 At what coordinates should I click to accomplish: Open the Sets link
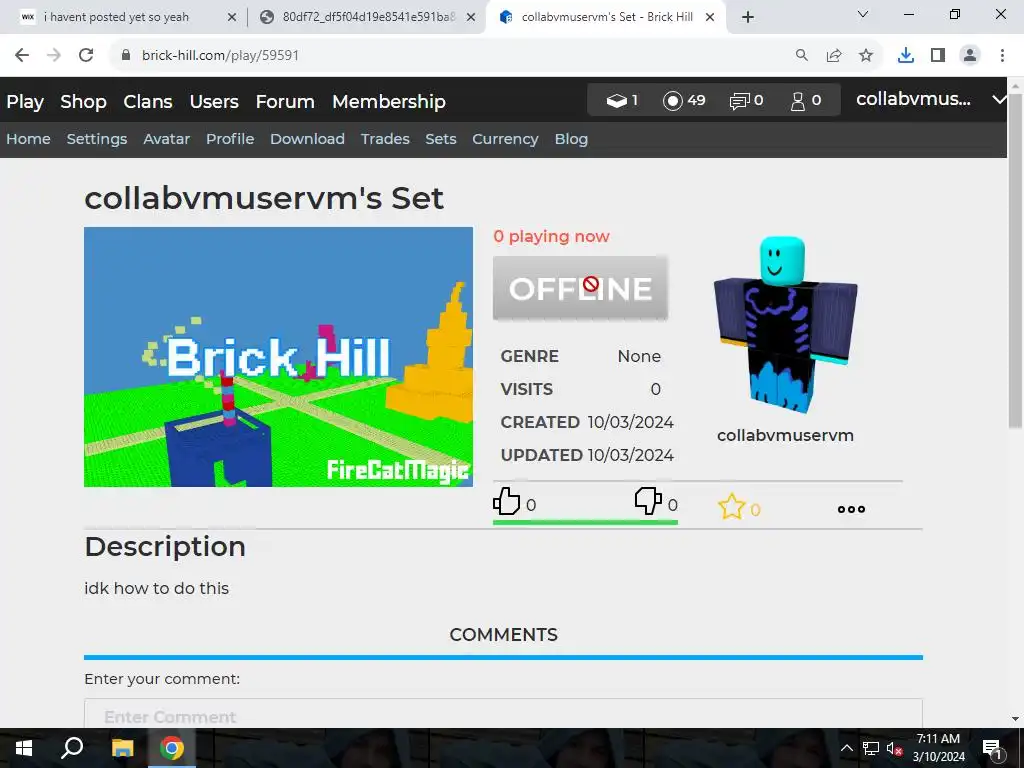[x=441, y=139]
